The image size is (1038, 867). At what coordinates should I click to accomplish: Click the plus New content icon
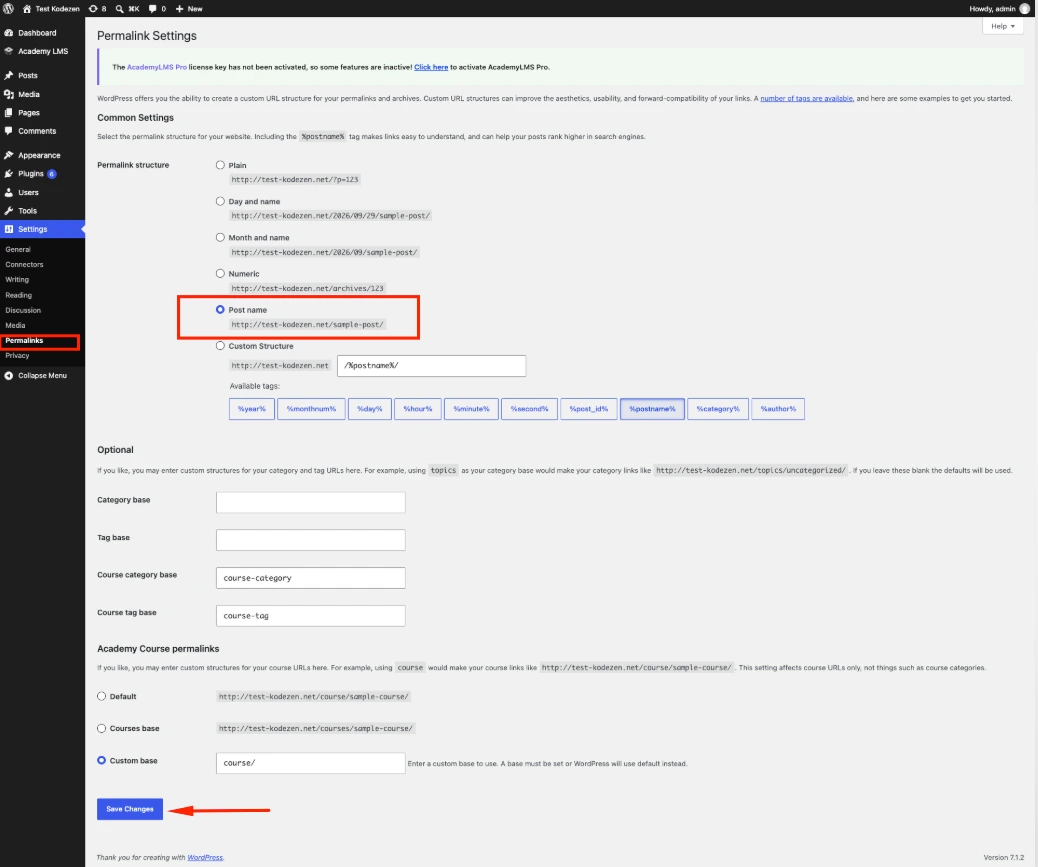click(179, 9)
